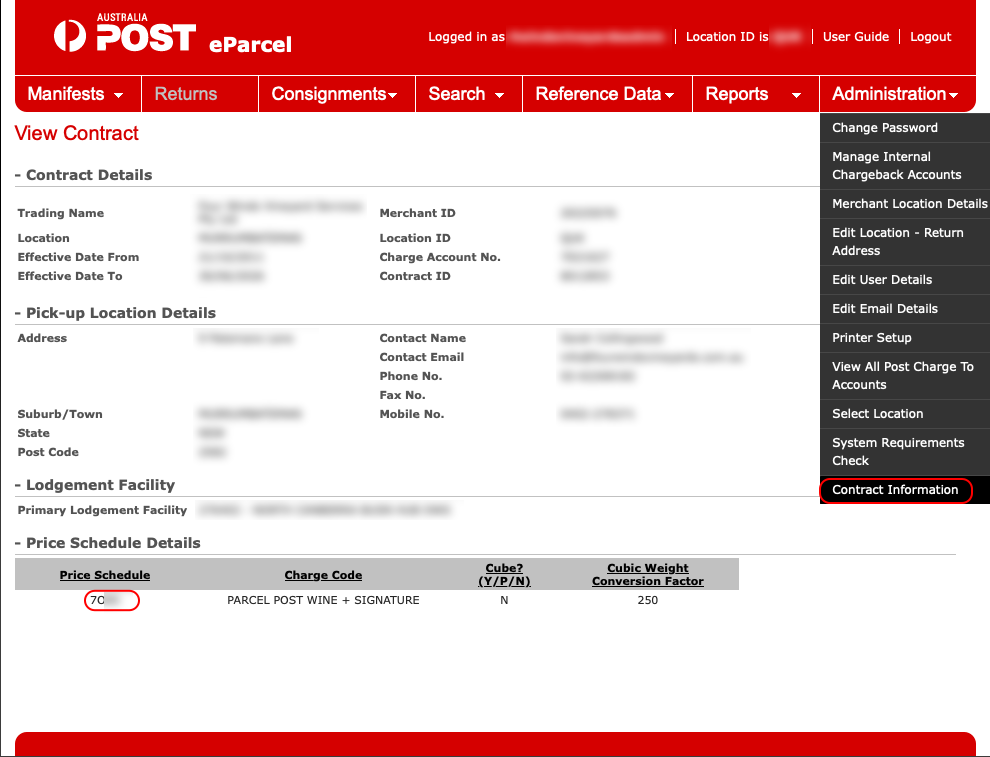Log out using the Logout link

[930, 37]
